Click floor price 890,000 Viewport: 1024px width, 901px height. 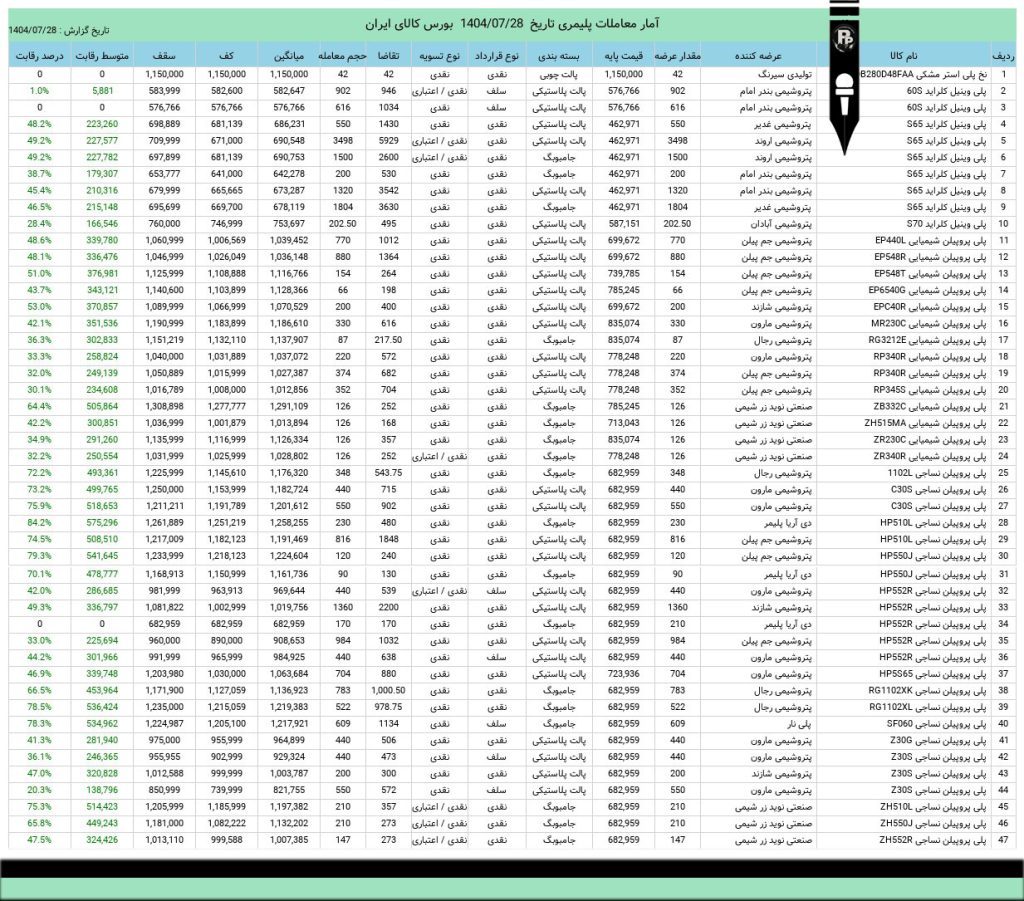tap(227, 640)
